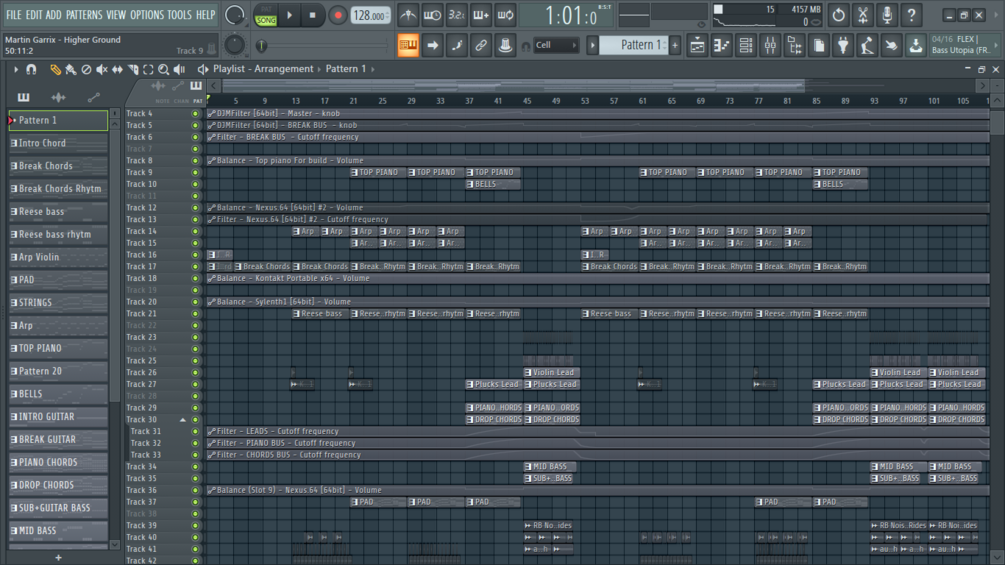Select Reese bass pattern in picker
Screen dimensions: 1005x565
click(x=58, y=211)
